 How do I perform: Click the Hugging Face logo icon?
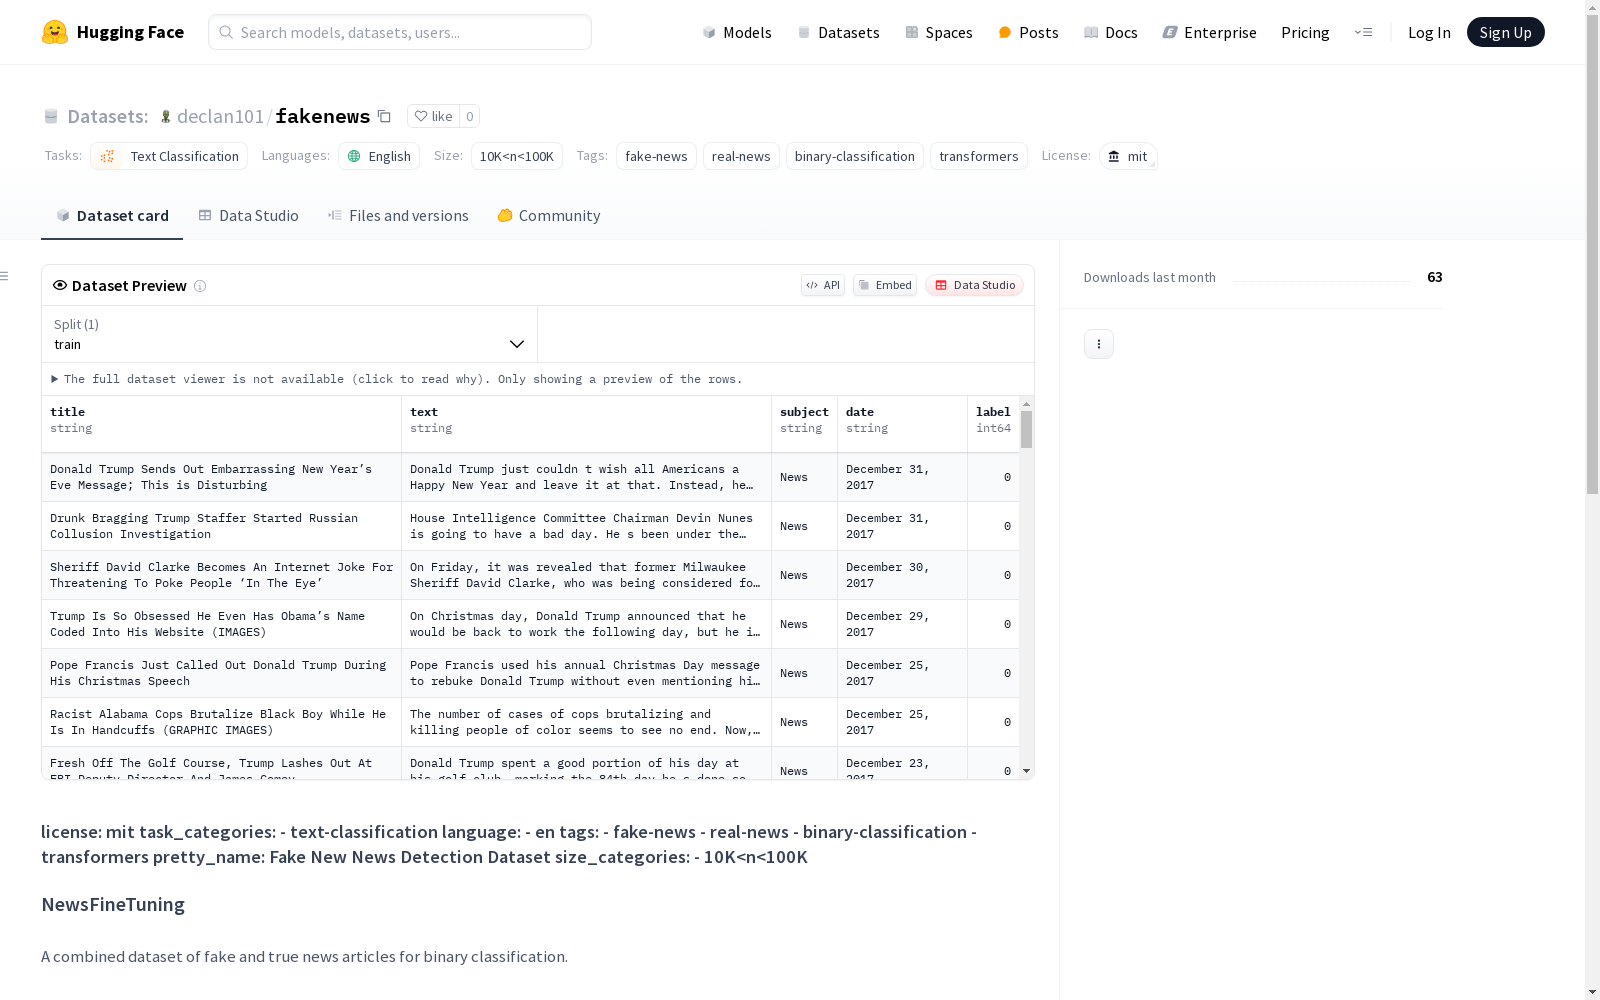(55, 32)
